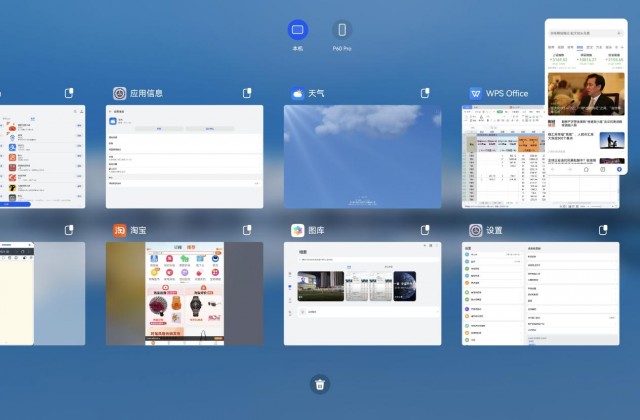
Task: Tap back arrow in floating browser window
Action: click(553, 169)
